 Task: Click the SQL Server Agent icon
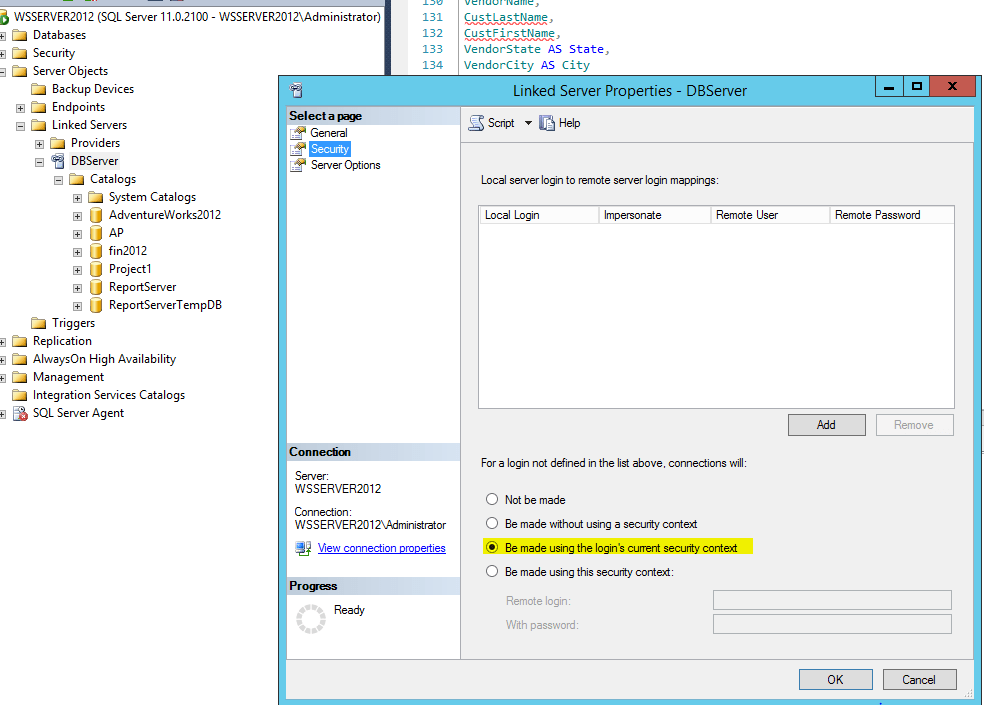pyautogui.click(x=20, y=412)
